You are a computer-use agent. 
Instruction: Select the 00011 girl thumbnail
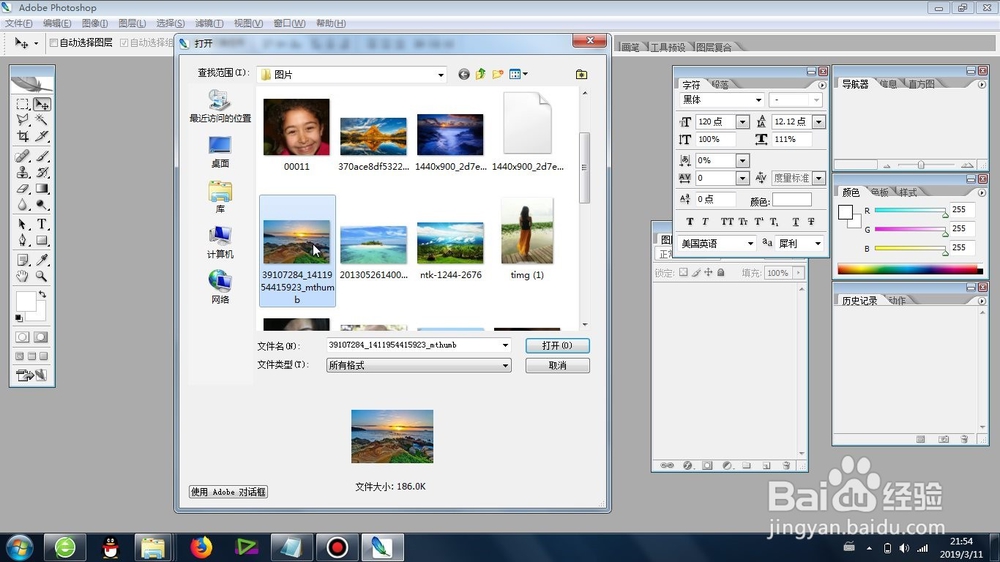297,127
